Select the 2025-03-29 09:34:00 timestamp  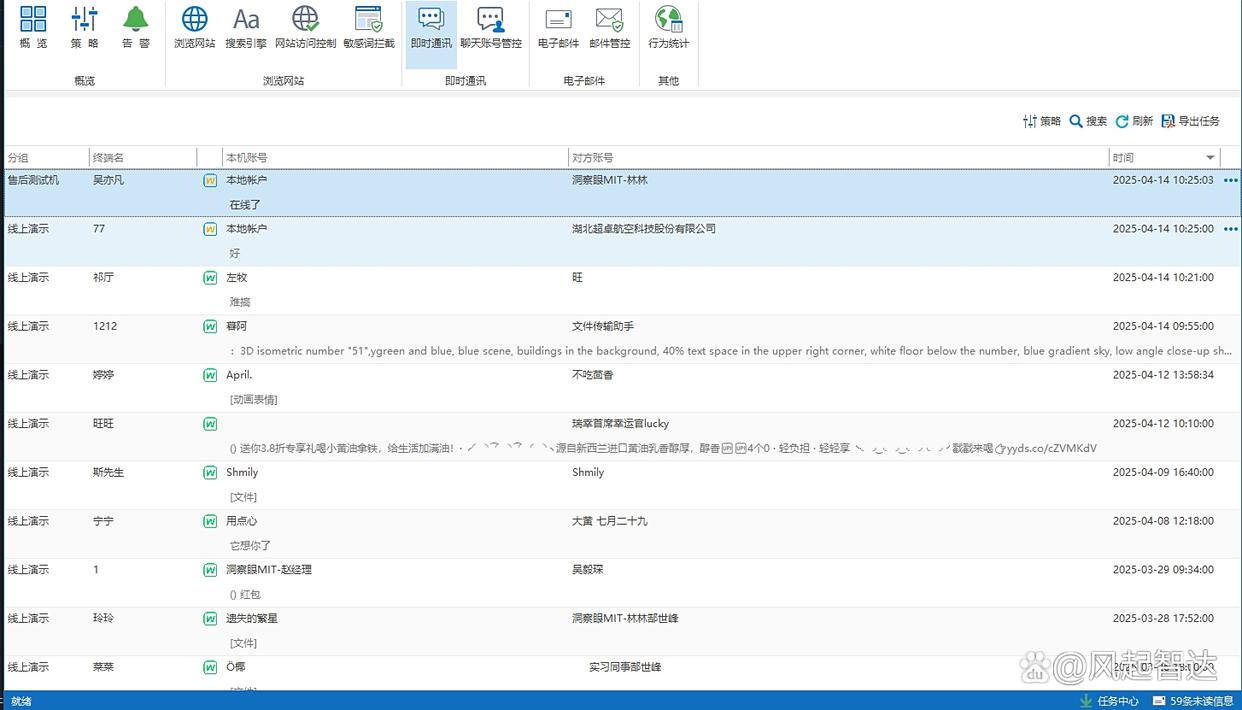(x=1163, y=570)
